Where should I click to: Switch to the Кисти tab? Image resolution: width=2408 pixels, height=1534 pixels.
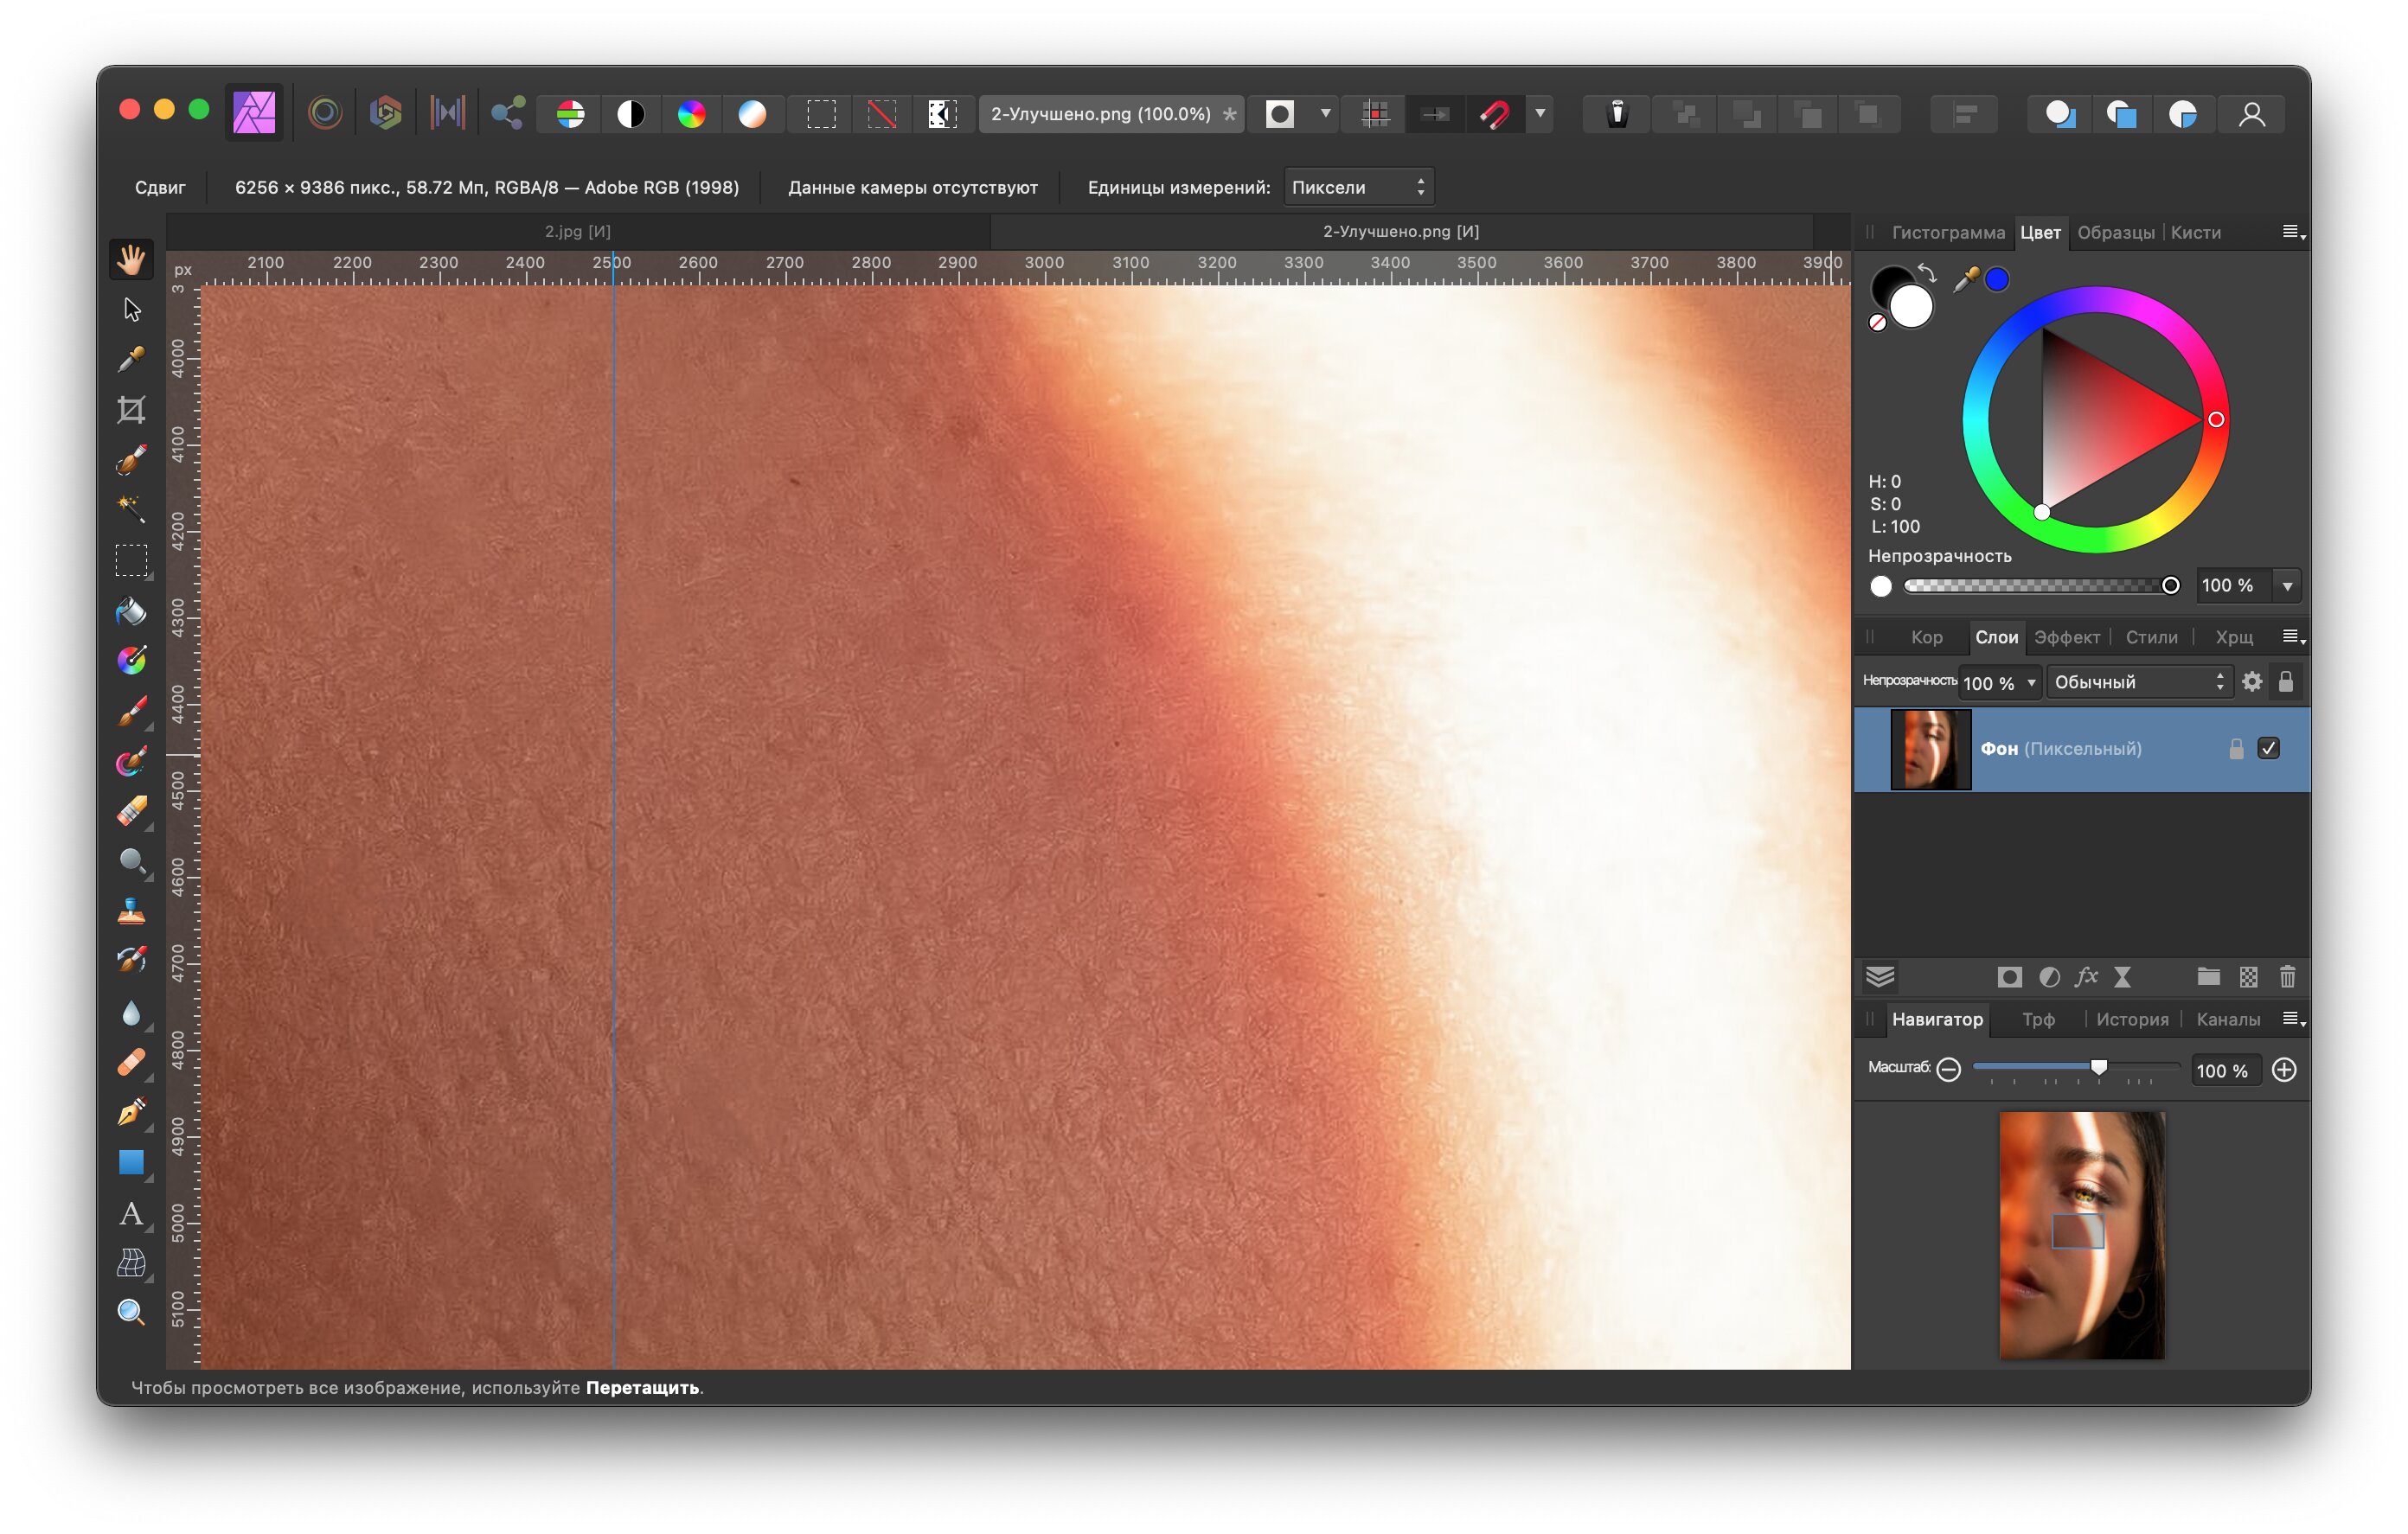coord(2195,232)
